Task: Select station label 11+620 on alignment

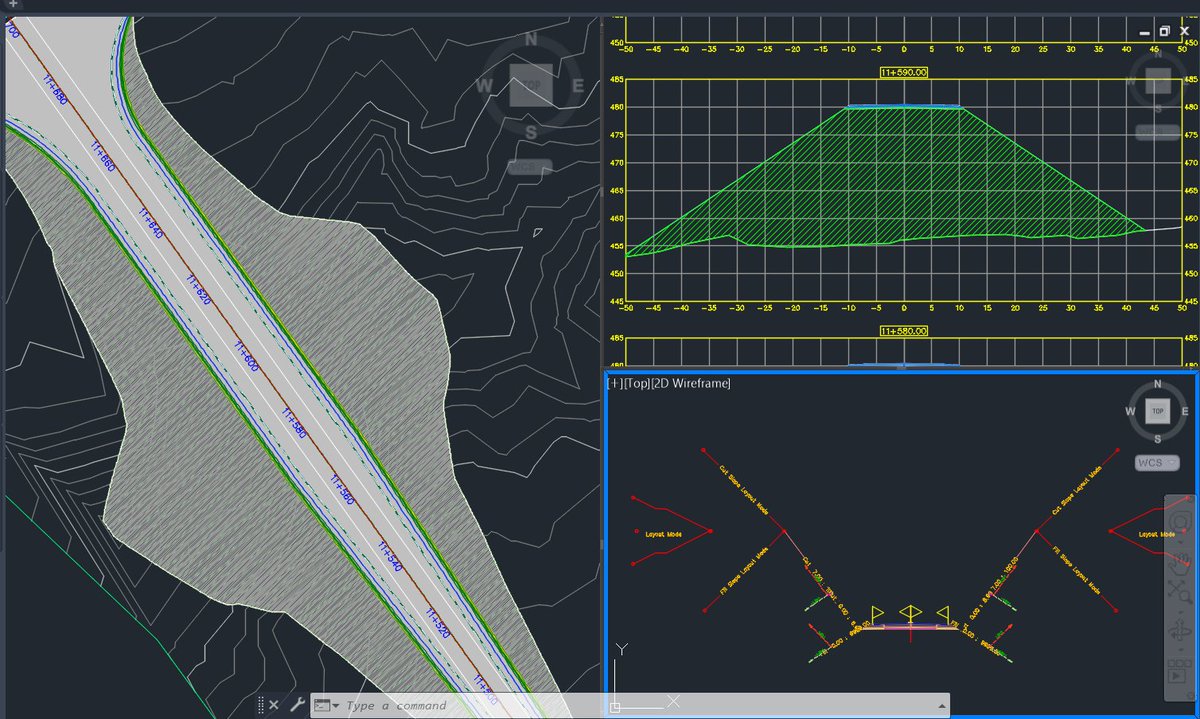Action: click(x=199, y=288)
